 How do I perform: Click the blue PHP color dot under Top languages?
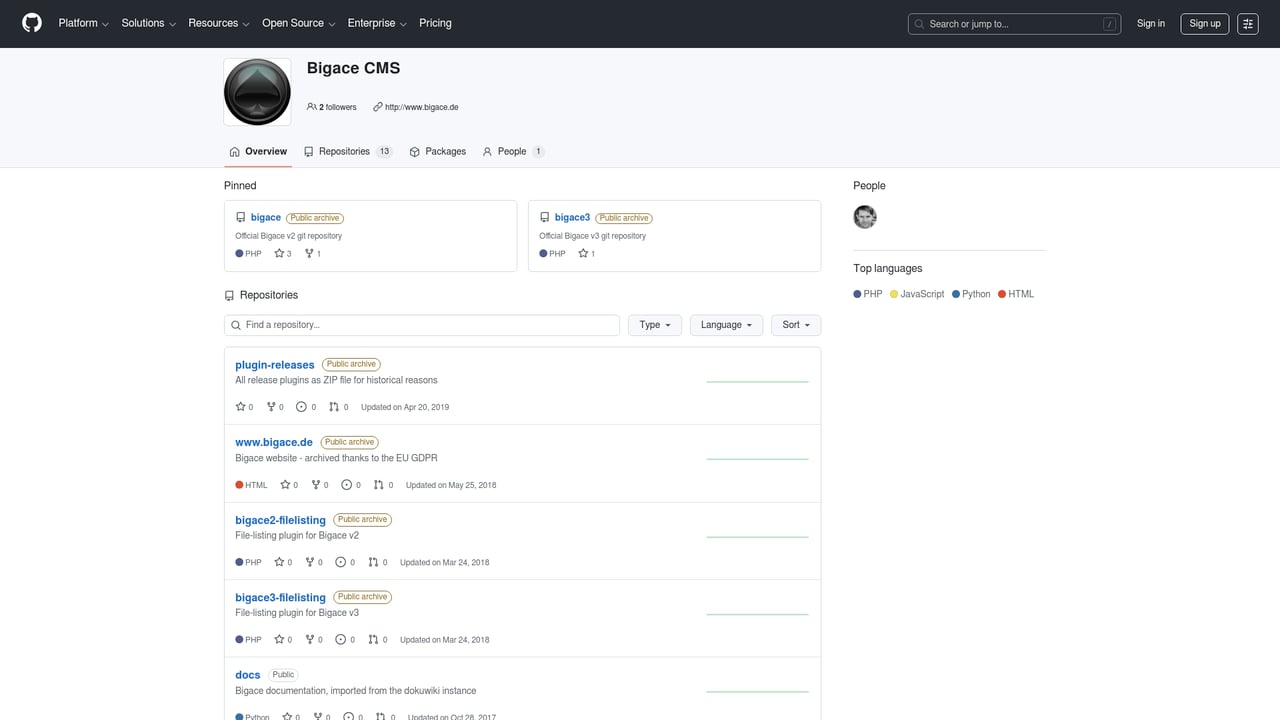coord(855,294)
